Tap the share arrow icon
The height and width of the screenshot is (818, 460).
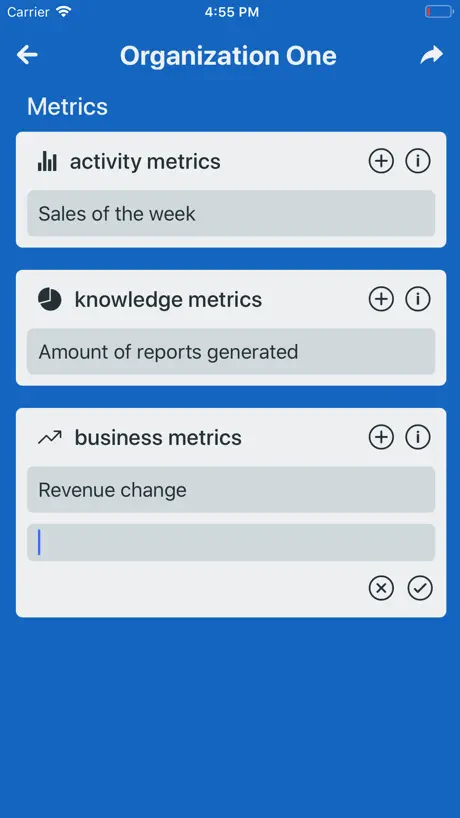point(432,55)
